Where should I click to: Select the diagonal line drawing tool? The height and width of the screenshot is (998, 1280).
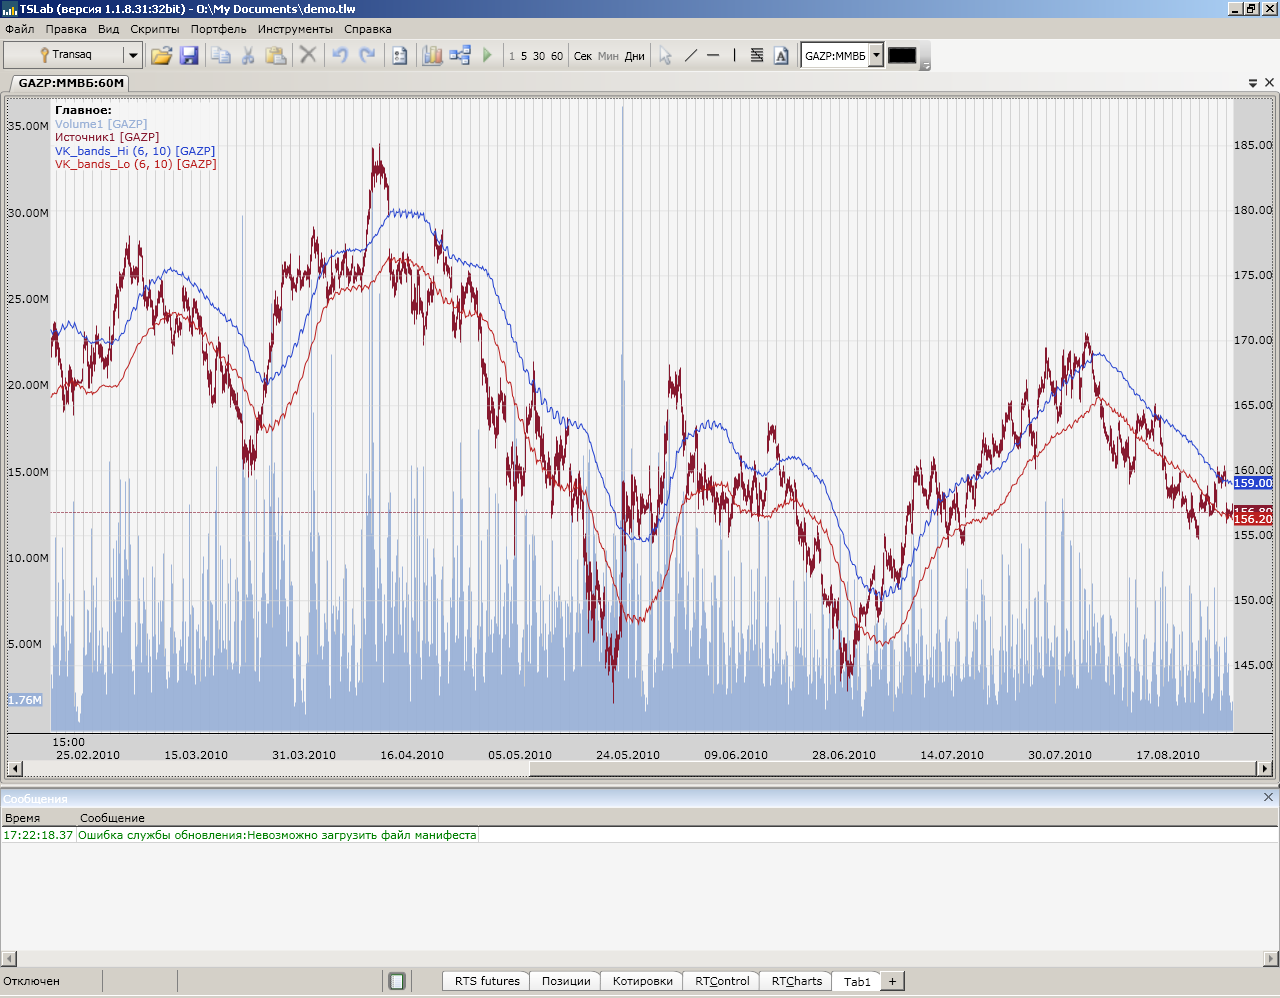point(690,56)
